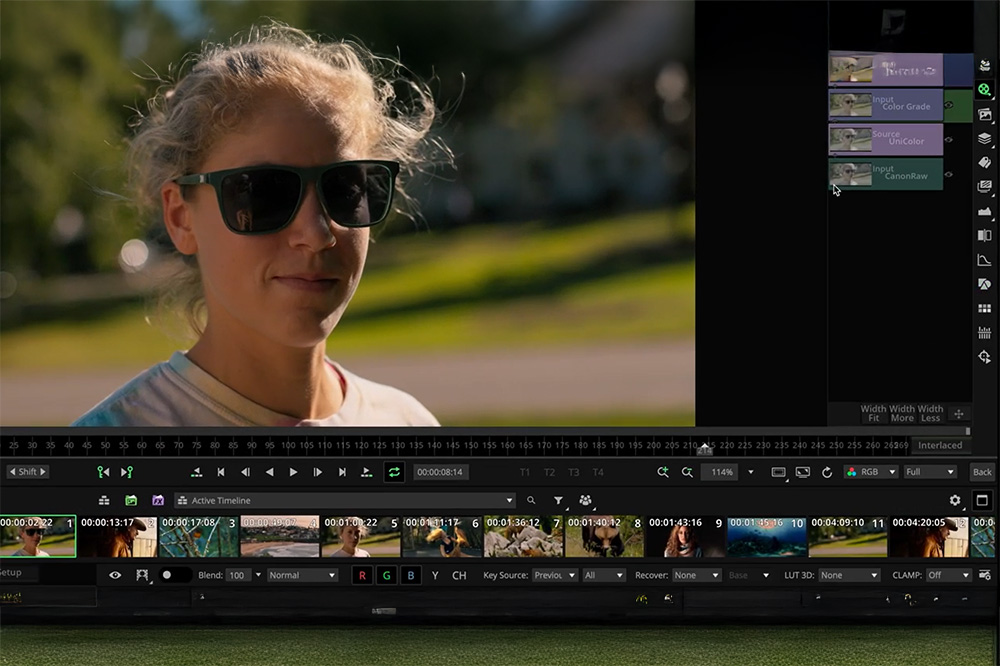The image size is (1000, 666).
Task: Jump to the last frame of the shot
Action: coord(342,472)
